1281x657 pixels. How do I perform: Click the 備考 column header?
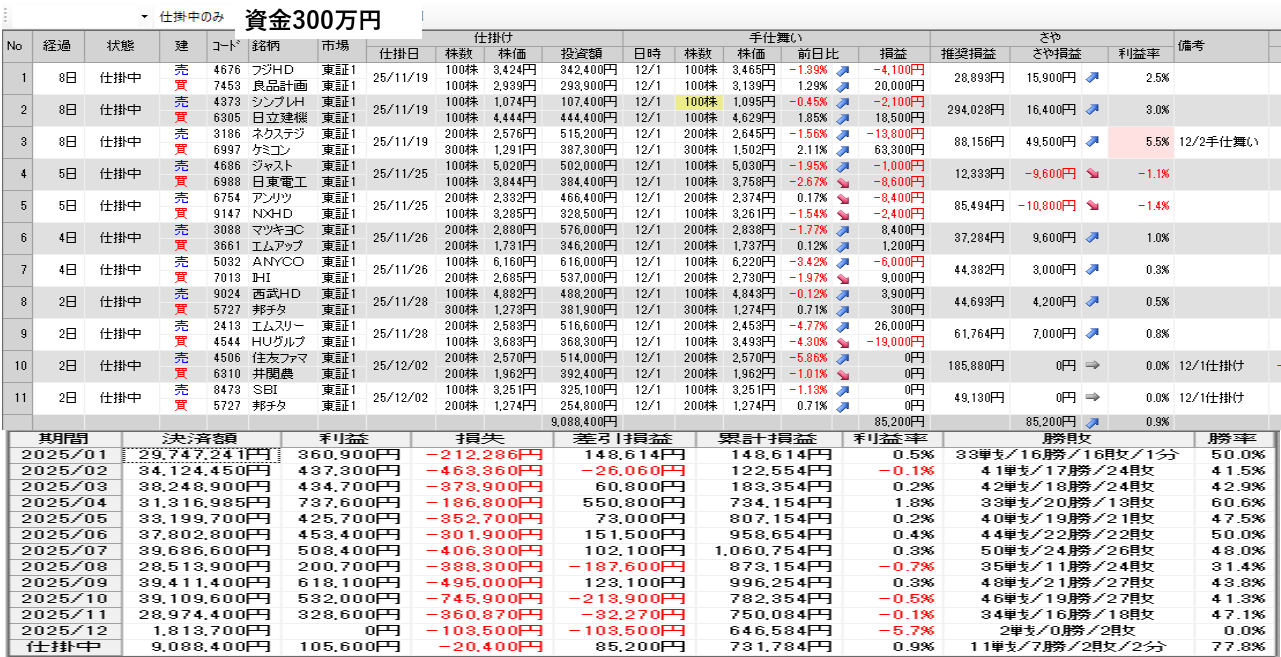pos(1191,46)
